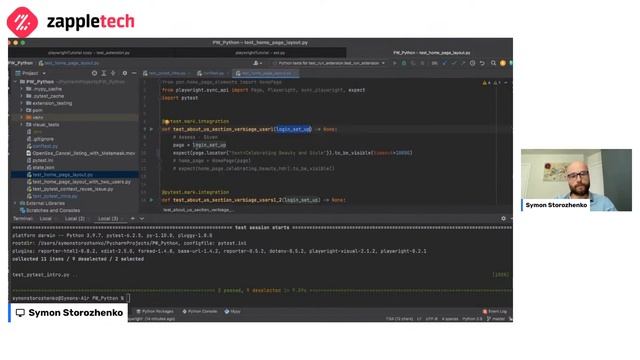This screenshot has height=360, width=640.
Task: Add a new terminal session with plus
Action: point(133,219)
